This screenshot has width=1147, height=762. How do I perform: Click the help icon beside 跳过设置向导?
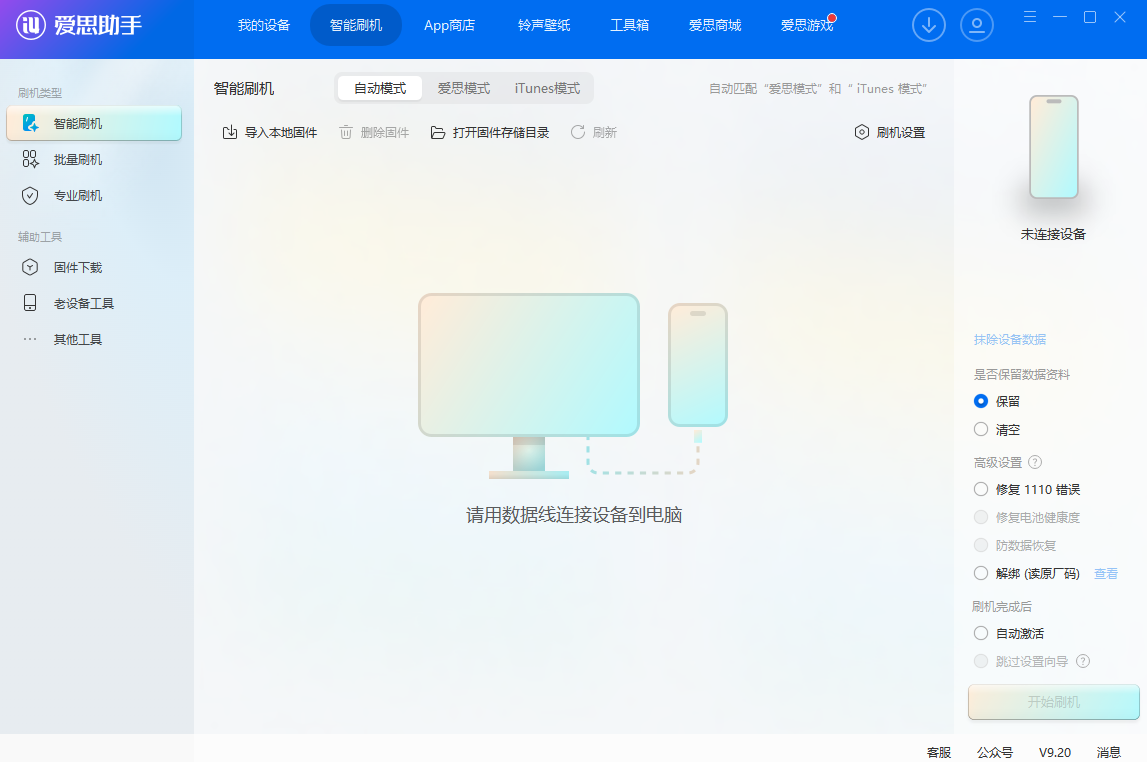[1083, 661]
